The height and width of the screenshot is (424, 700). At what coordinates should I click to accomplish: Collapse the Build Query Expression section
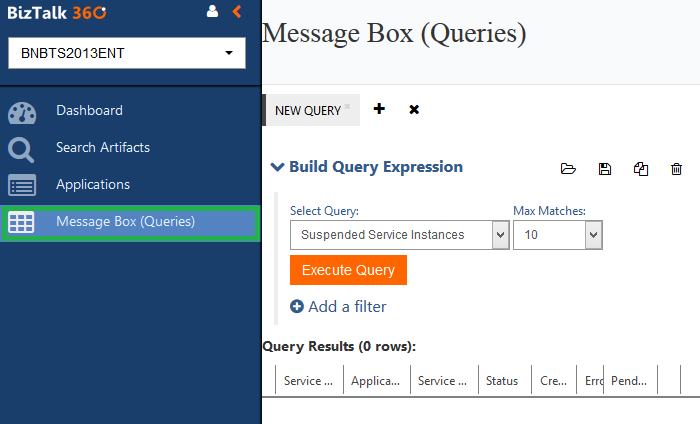point(278,168)
